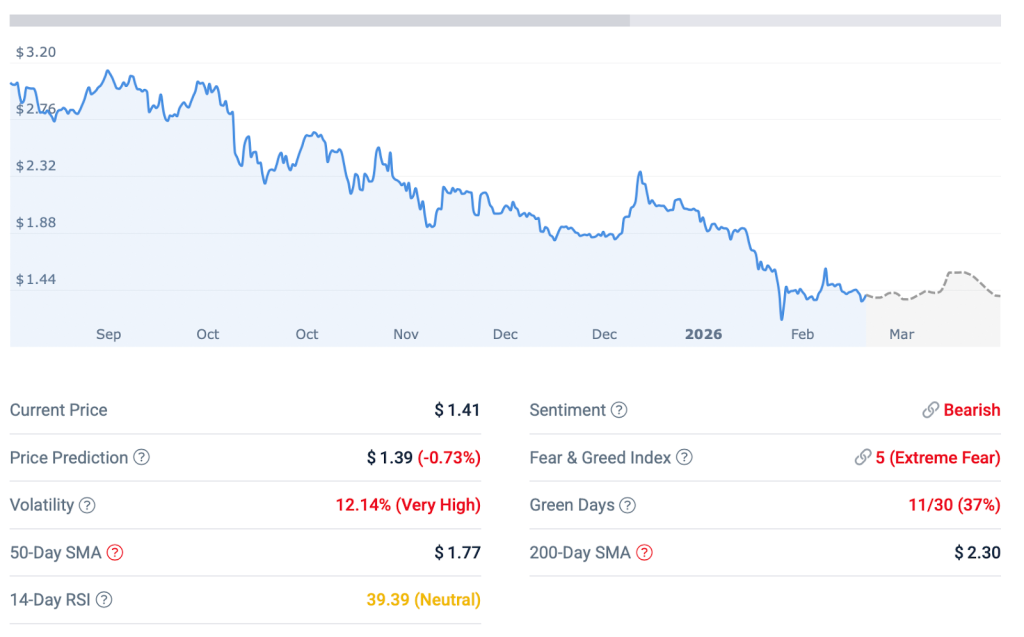Click the $1.39 price prediction value
Viewport: 1024px width, 637px height.
coord(389,457)
